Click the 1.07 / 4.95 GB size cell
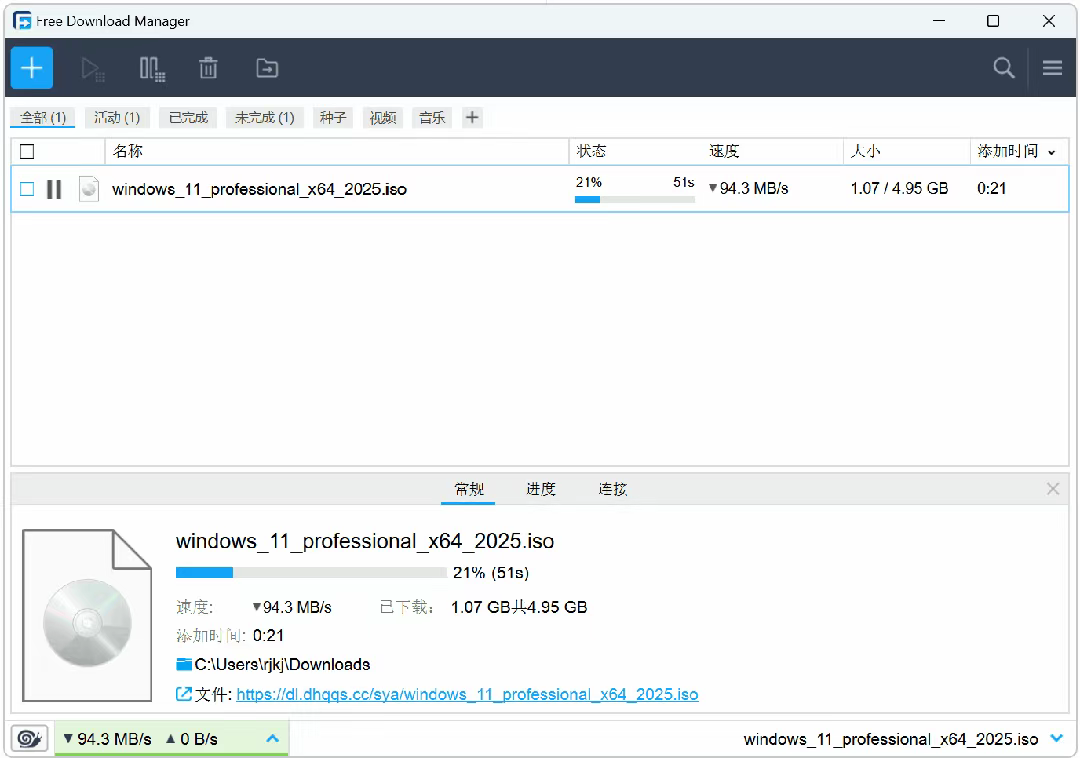 (899, 188)
